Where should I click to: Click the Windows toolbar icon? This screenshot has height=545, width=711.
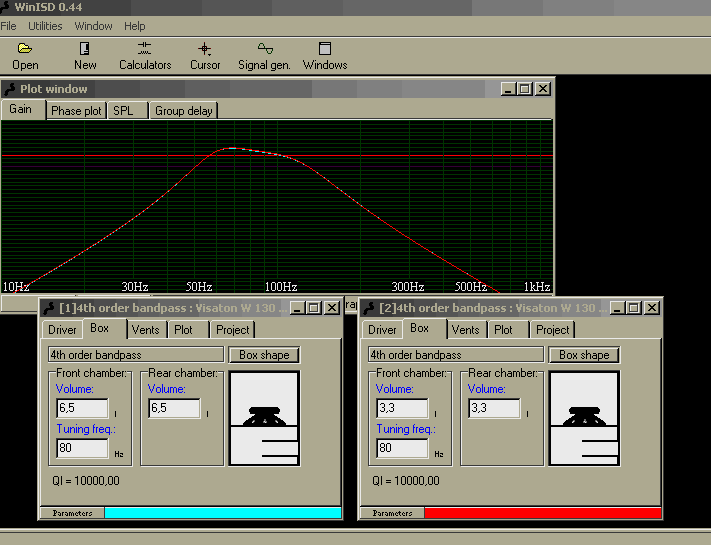coord(325,48)
